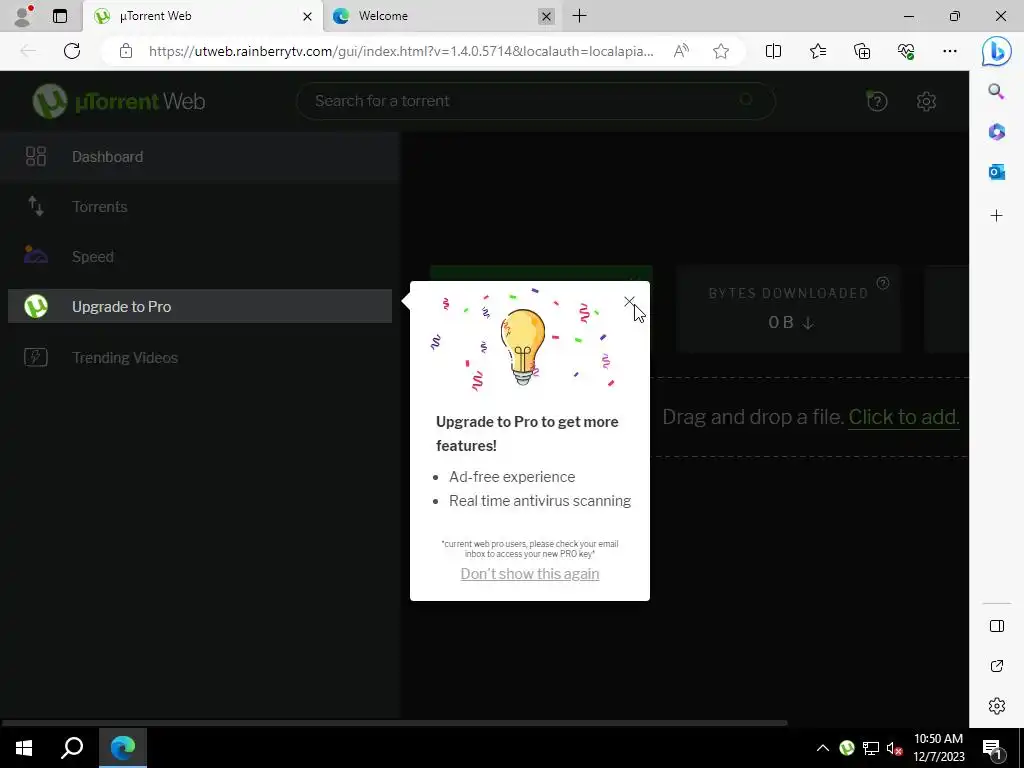
Task: Open Edge Settings and more menu
Action: pyautogui.click(x=950, y=51)
